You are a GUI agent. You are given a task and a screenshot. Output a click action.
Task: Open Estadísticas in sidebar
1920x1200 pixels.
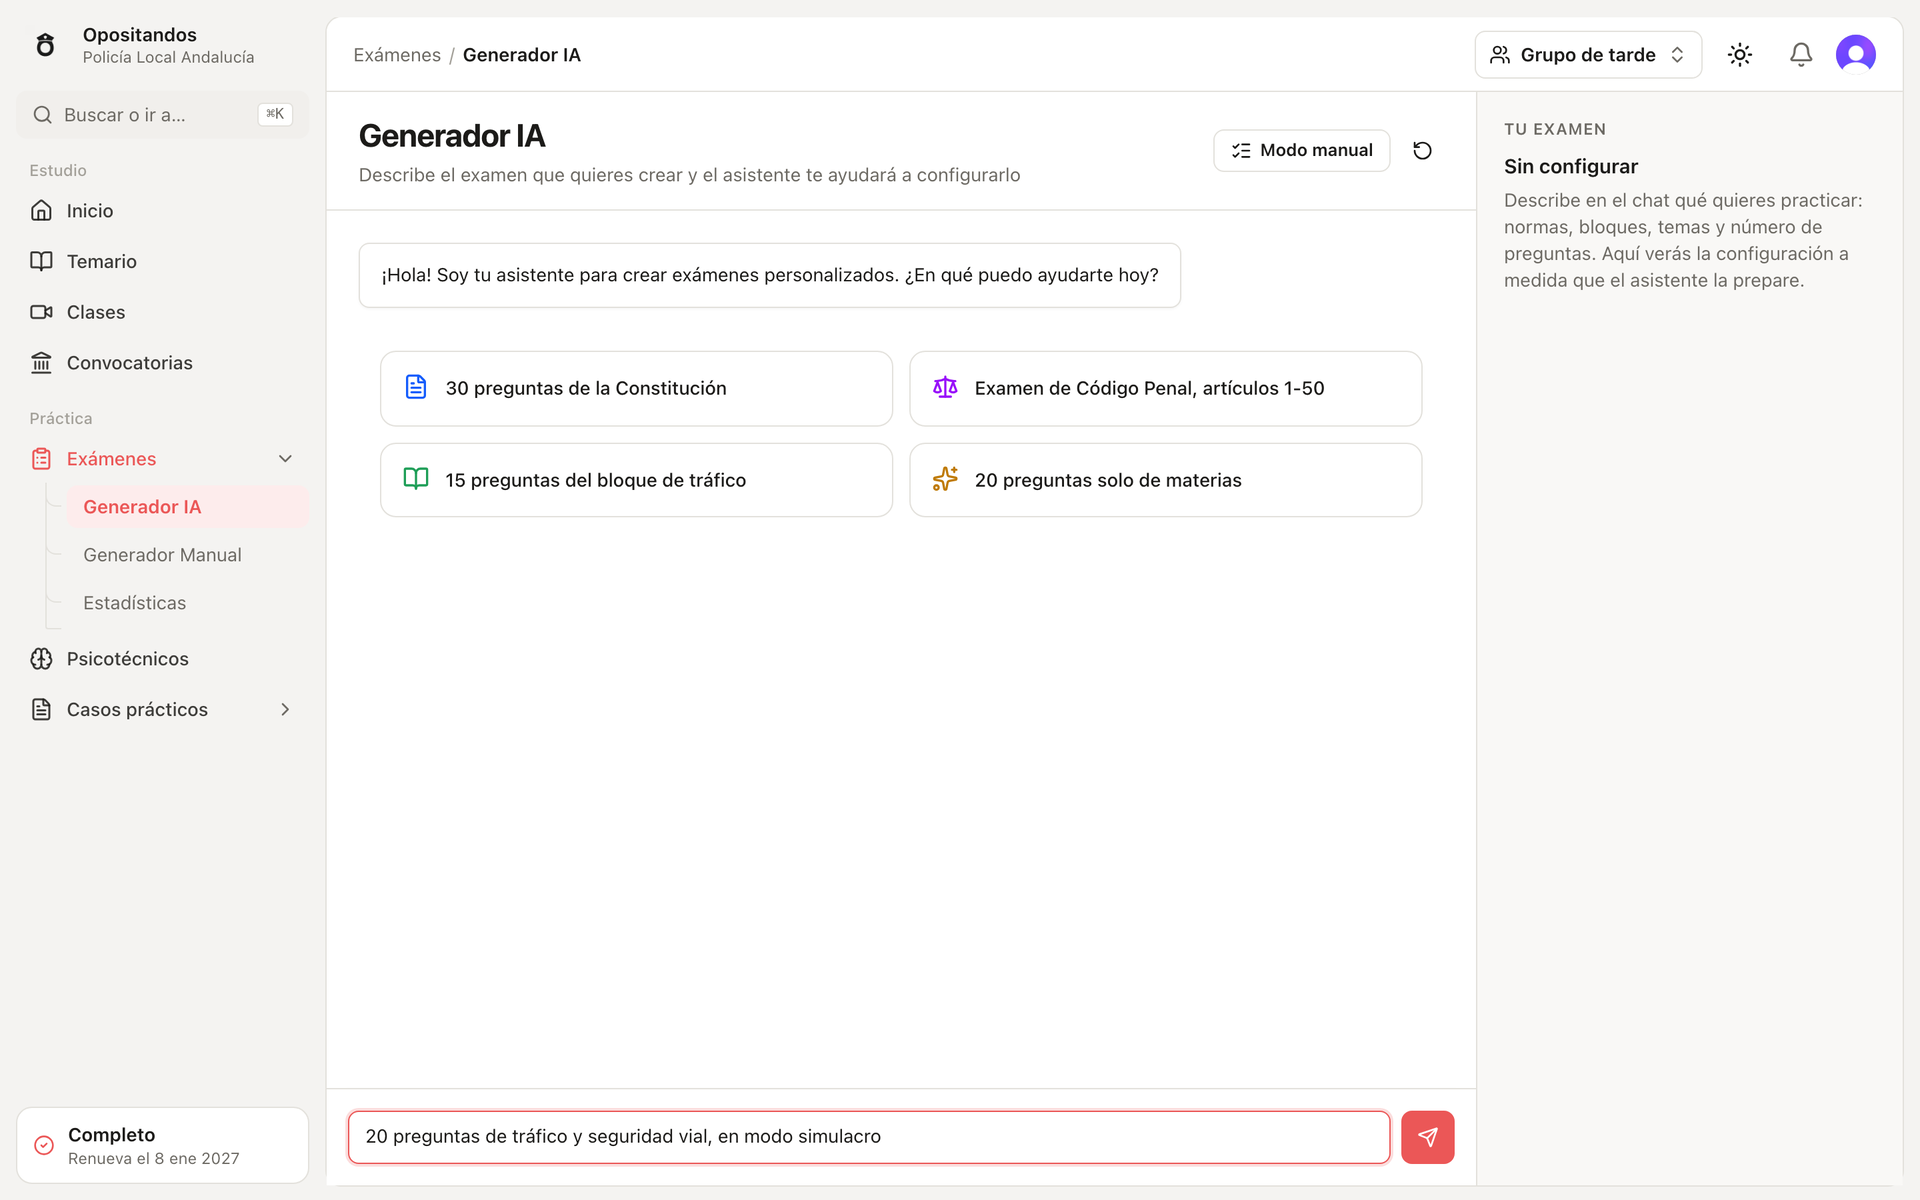click(188, 603)
